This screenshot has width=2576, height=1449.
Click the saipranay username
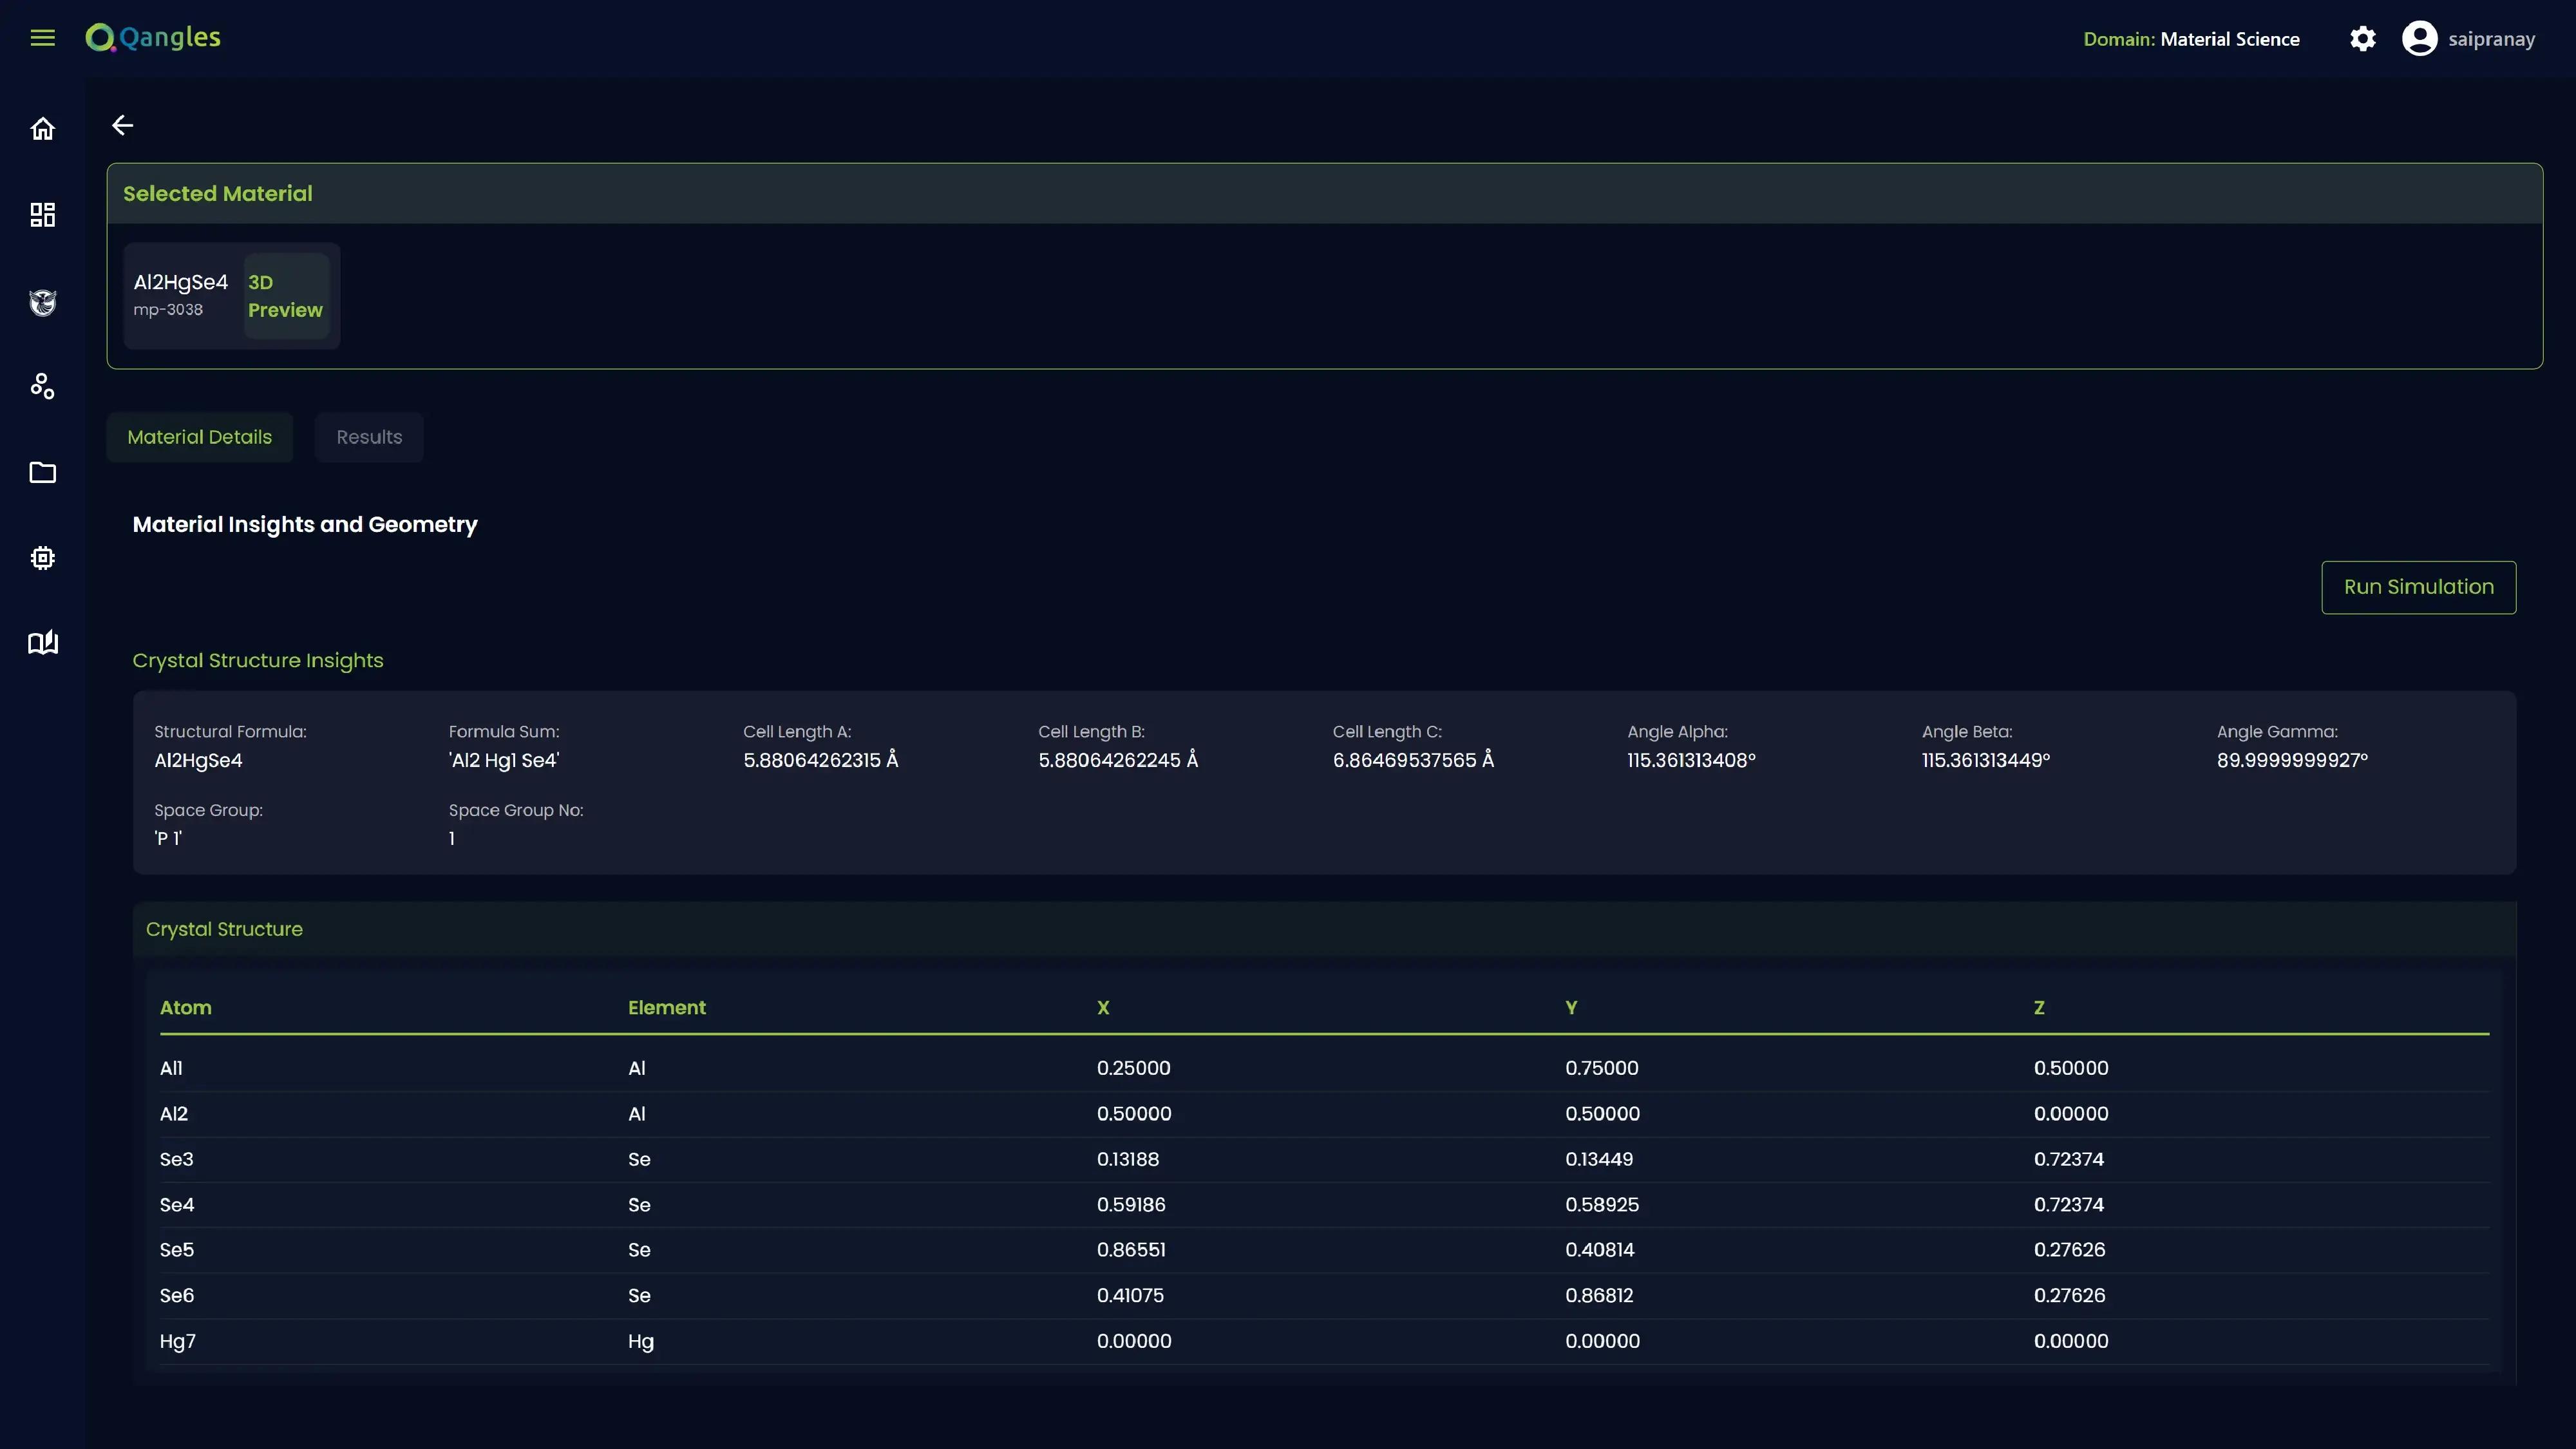click(2491, 39)
